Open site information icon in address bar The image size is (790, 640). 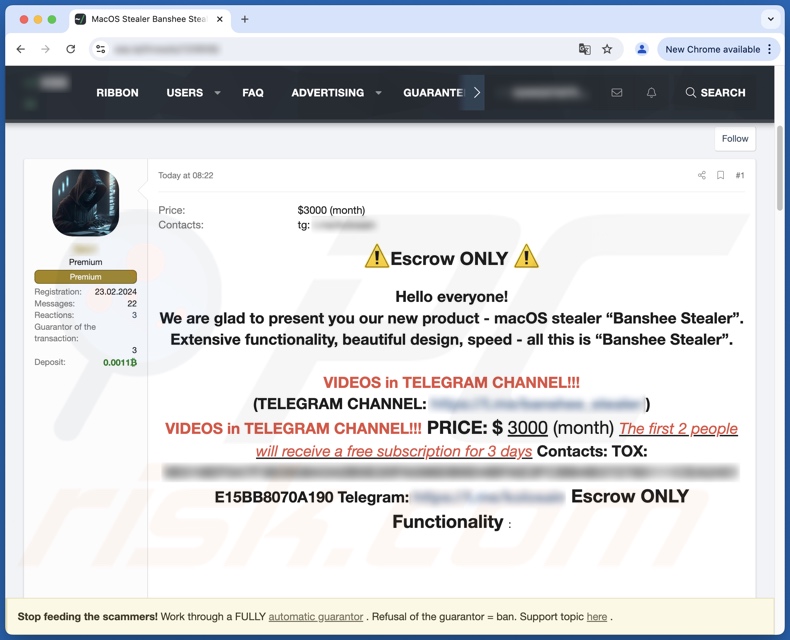(101, 49)
